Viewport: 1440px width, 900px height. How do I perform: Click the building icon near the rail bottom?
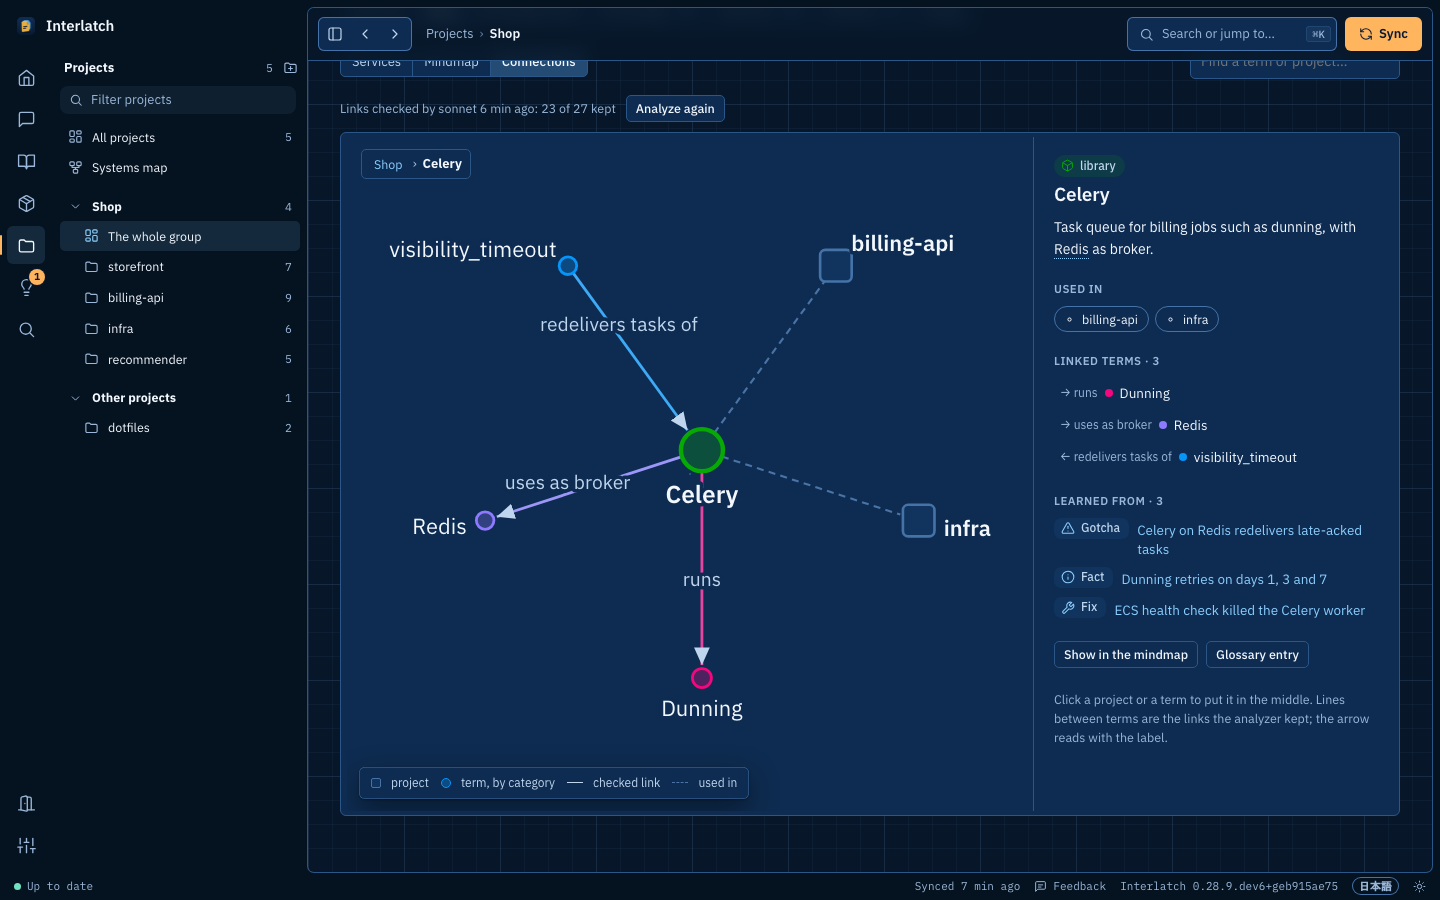(x=27, y=804)
